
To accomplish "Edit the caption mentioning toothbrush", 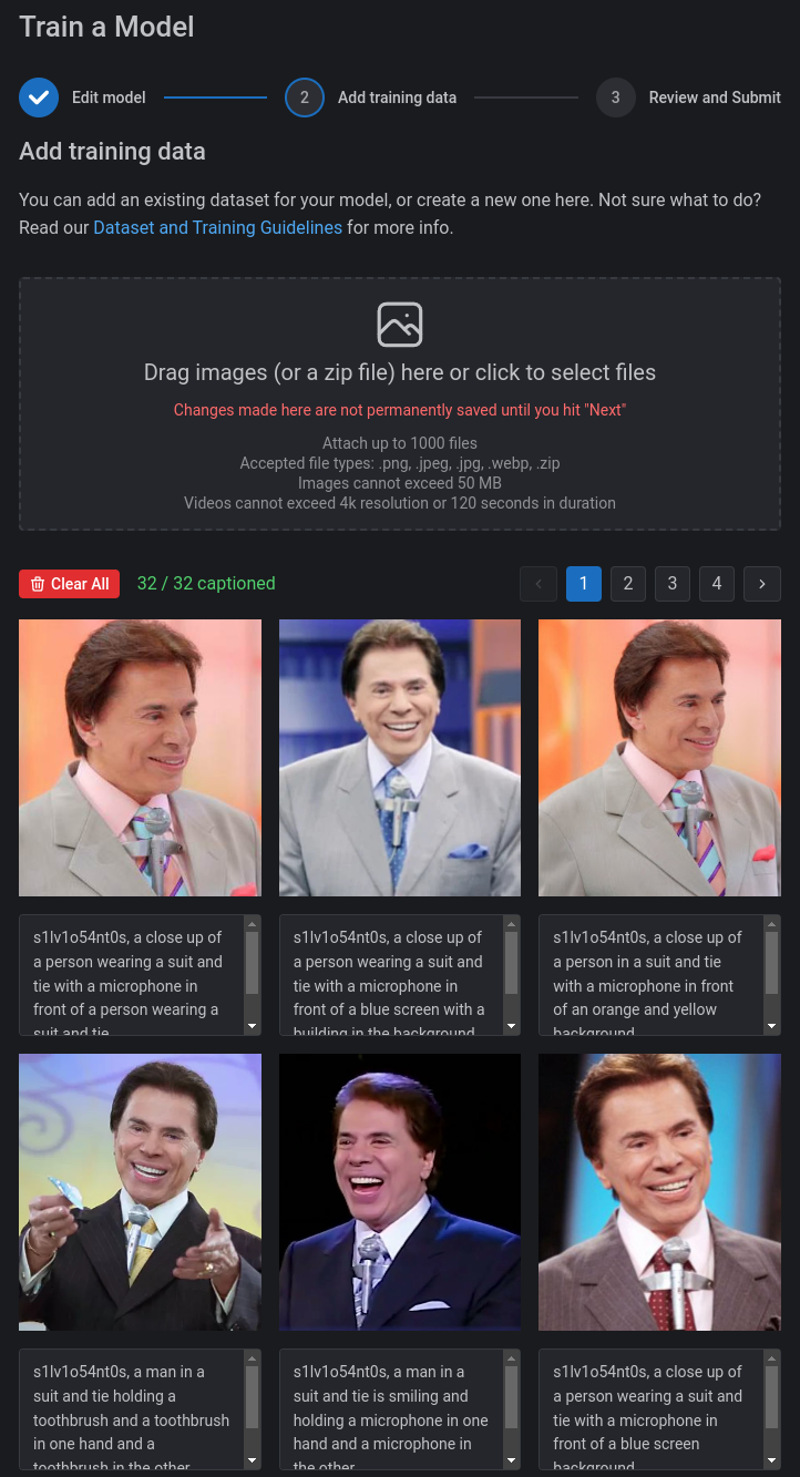I will pos(133,1408).
